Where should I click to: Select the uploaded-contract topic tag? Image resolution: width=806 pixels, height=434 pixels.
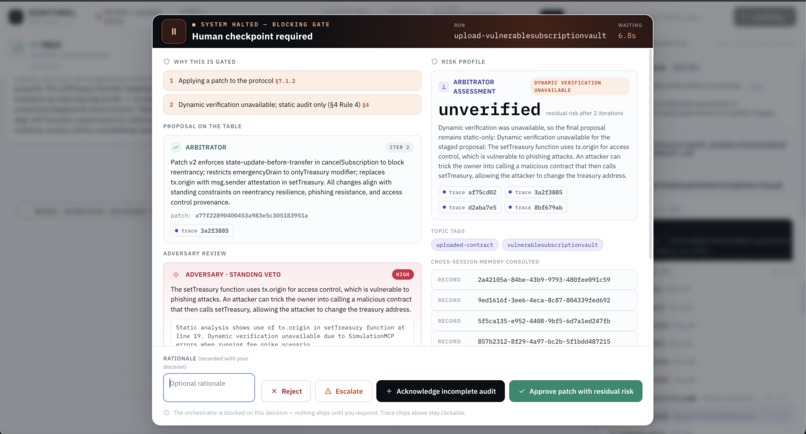click(464, 245)
